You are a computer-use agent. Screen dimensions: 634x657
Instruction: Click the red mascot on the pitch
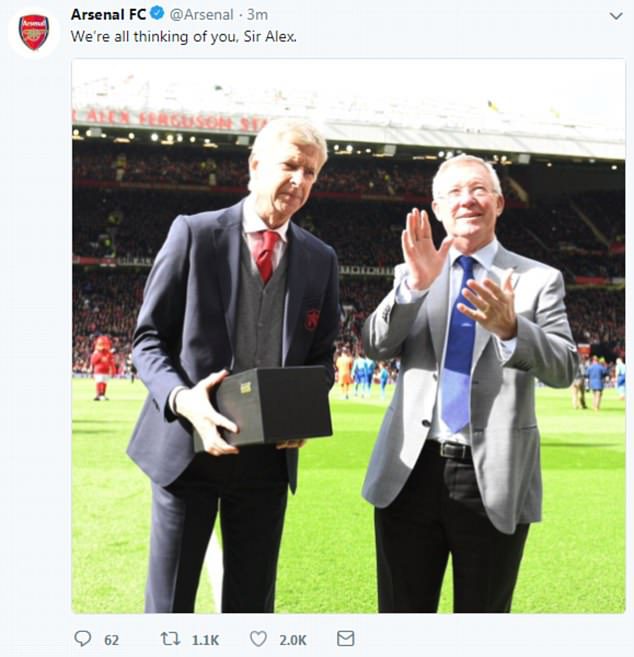click(x=102, y=367)
